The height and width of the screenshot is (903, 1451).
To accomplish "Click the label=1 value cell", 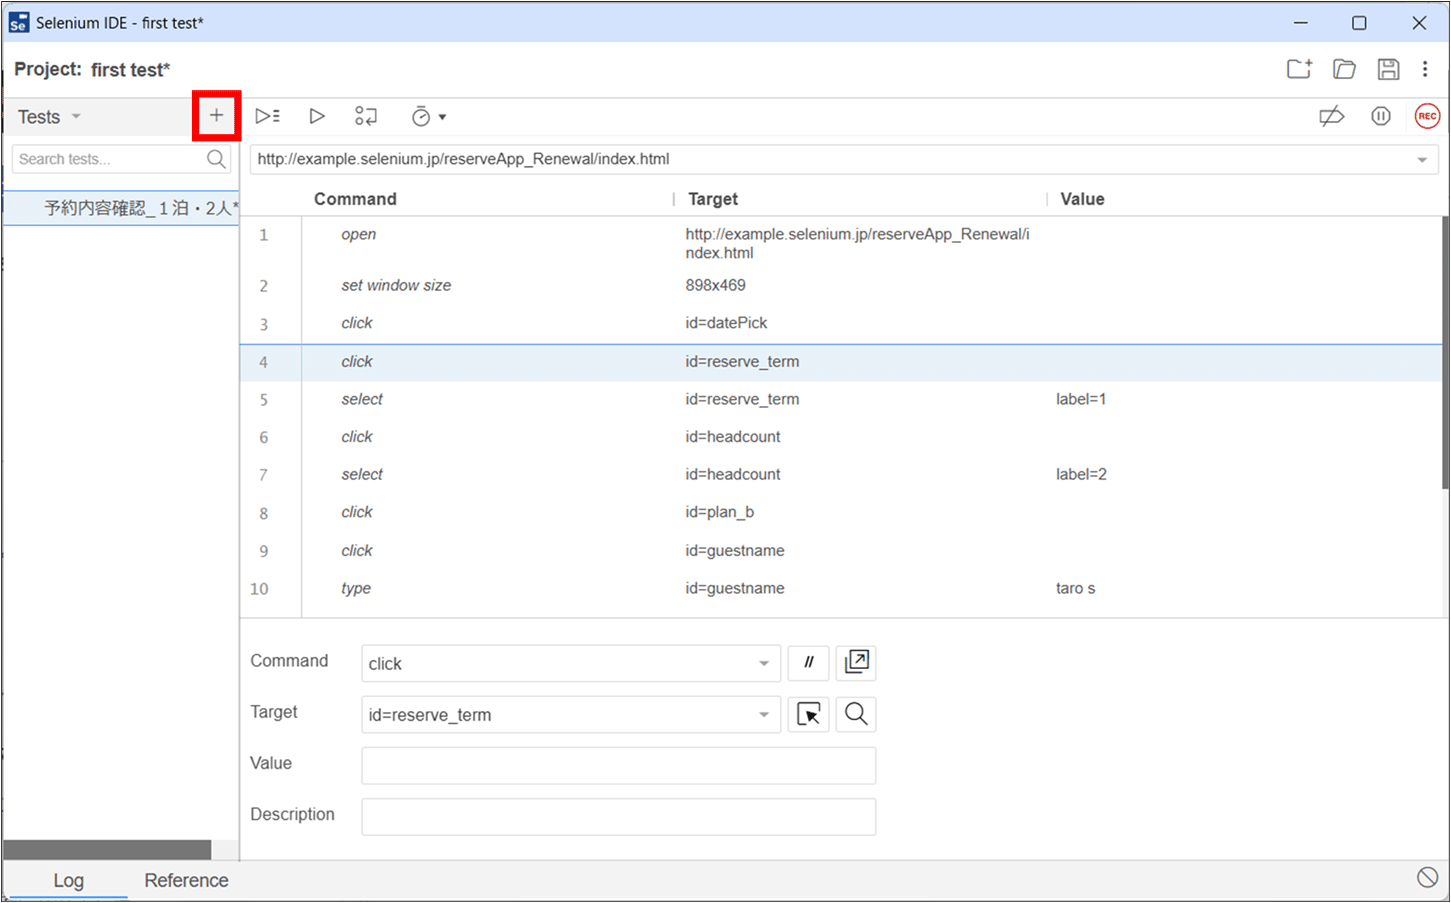I will click(1081, 399).
